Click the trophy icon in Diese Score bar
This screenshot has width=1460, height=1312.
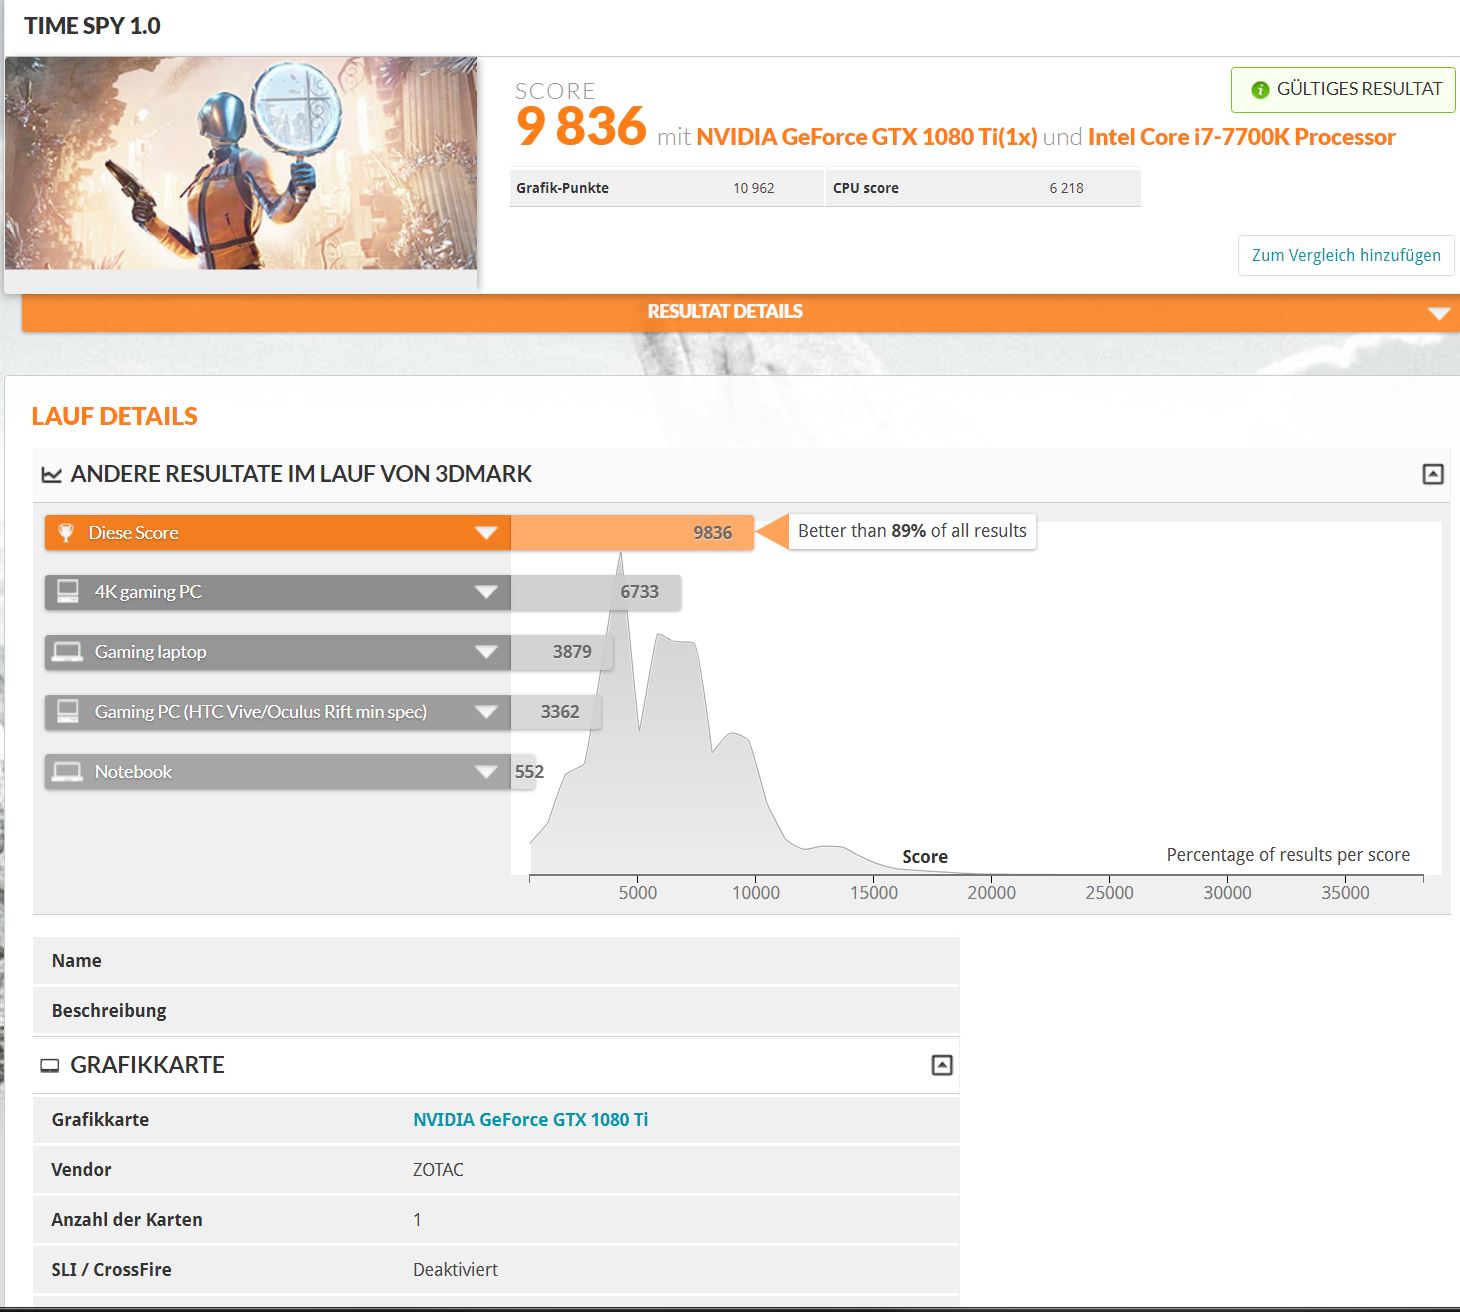pyautogui.click(x=66, y=533)
